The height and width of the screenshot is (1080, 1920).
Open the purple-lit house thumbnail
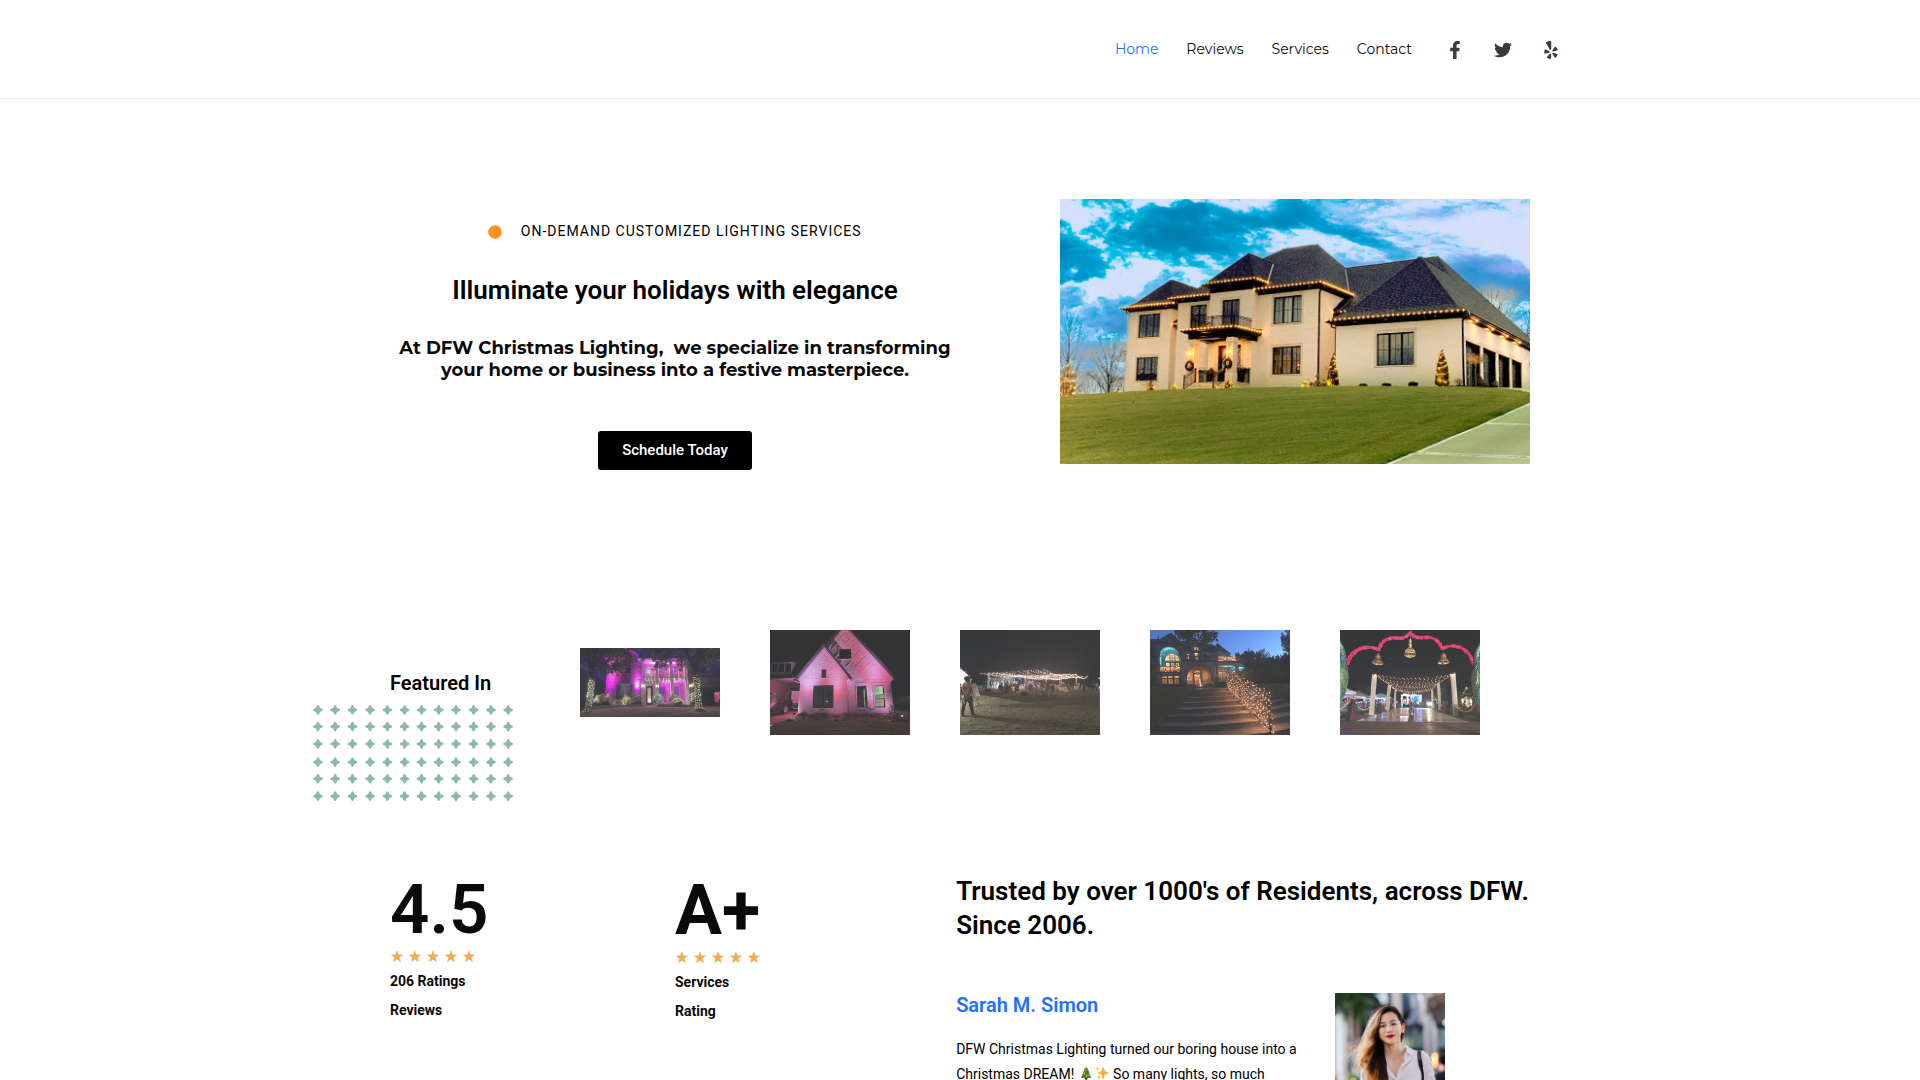[x=650, y=682]
